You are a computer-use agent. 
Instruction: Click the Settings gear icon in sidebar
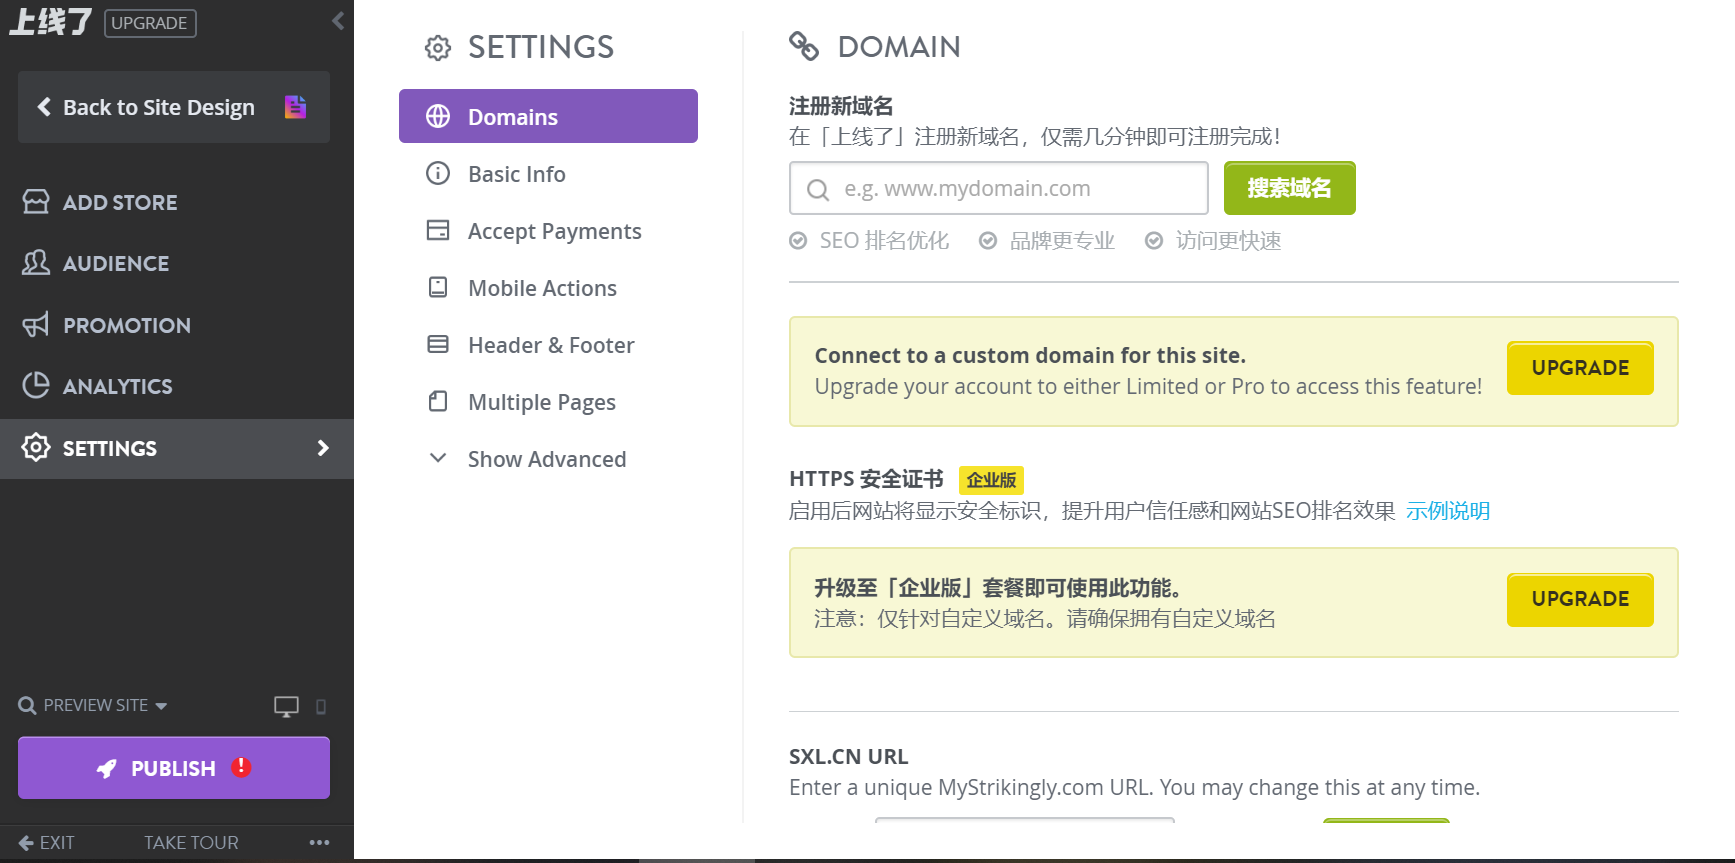coord(36,448)
